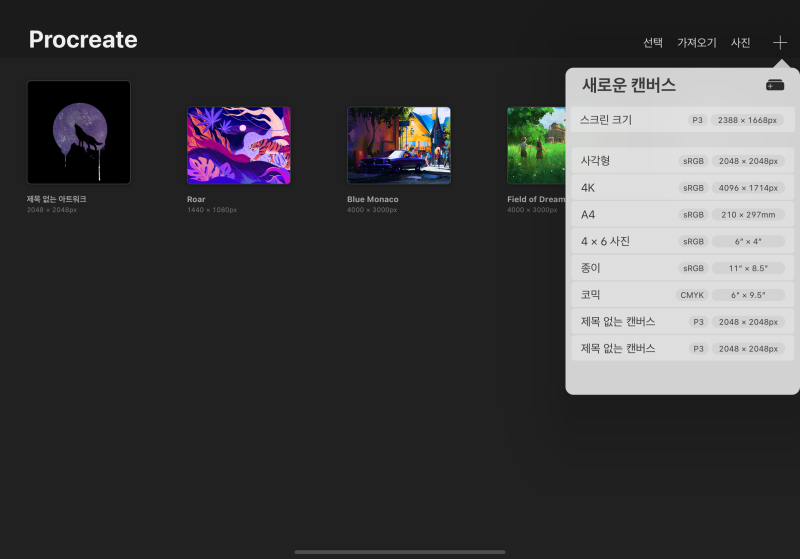Tap the plus icon to add canvas
This screenshot has height=559, width=800.
[x=779, y=43]
